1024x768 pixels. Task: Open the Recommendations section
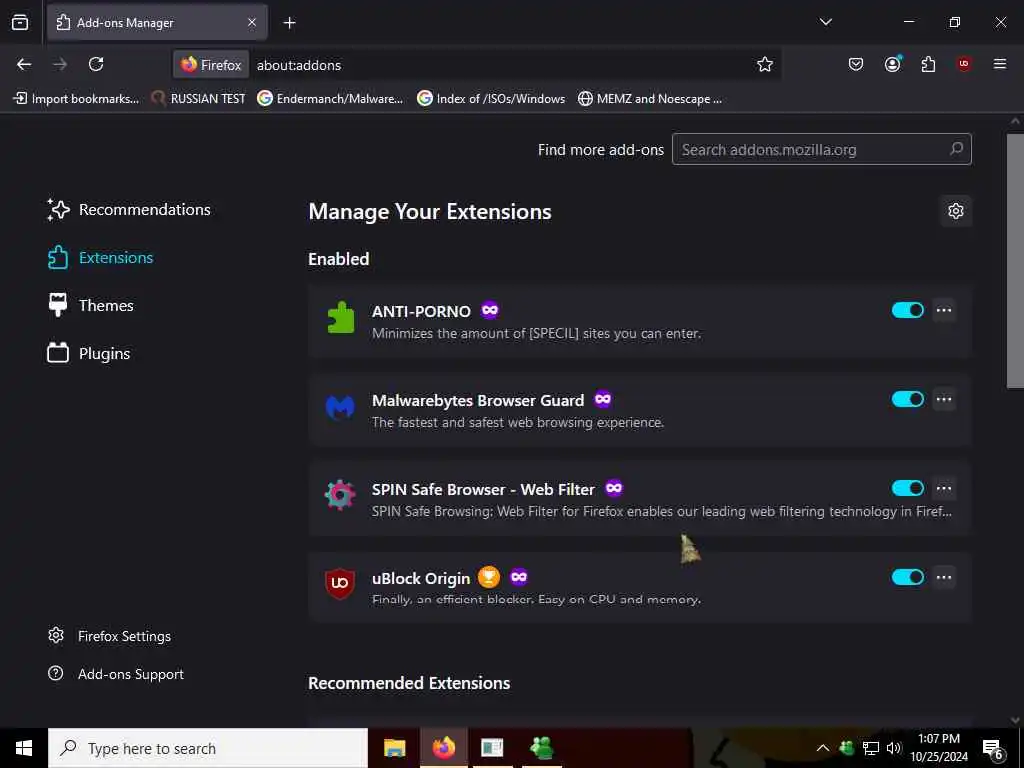[129, 210]
